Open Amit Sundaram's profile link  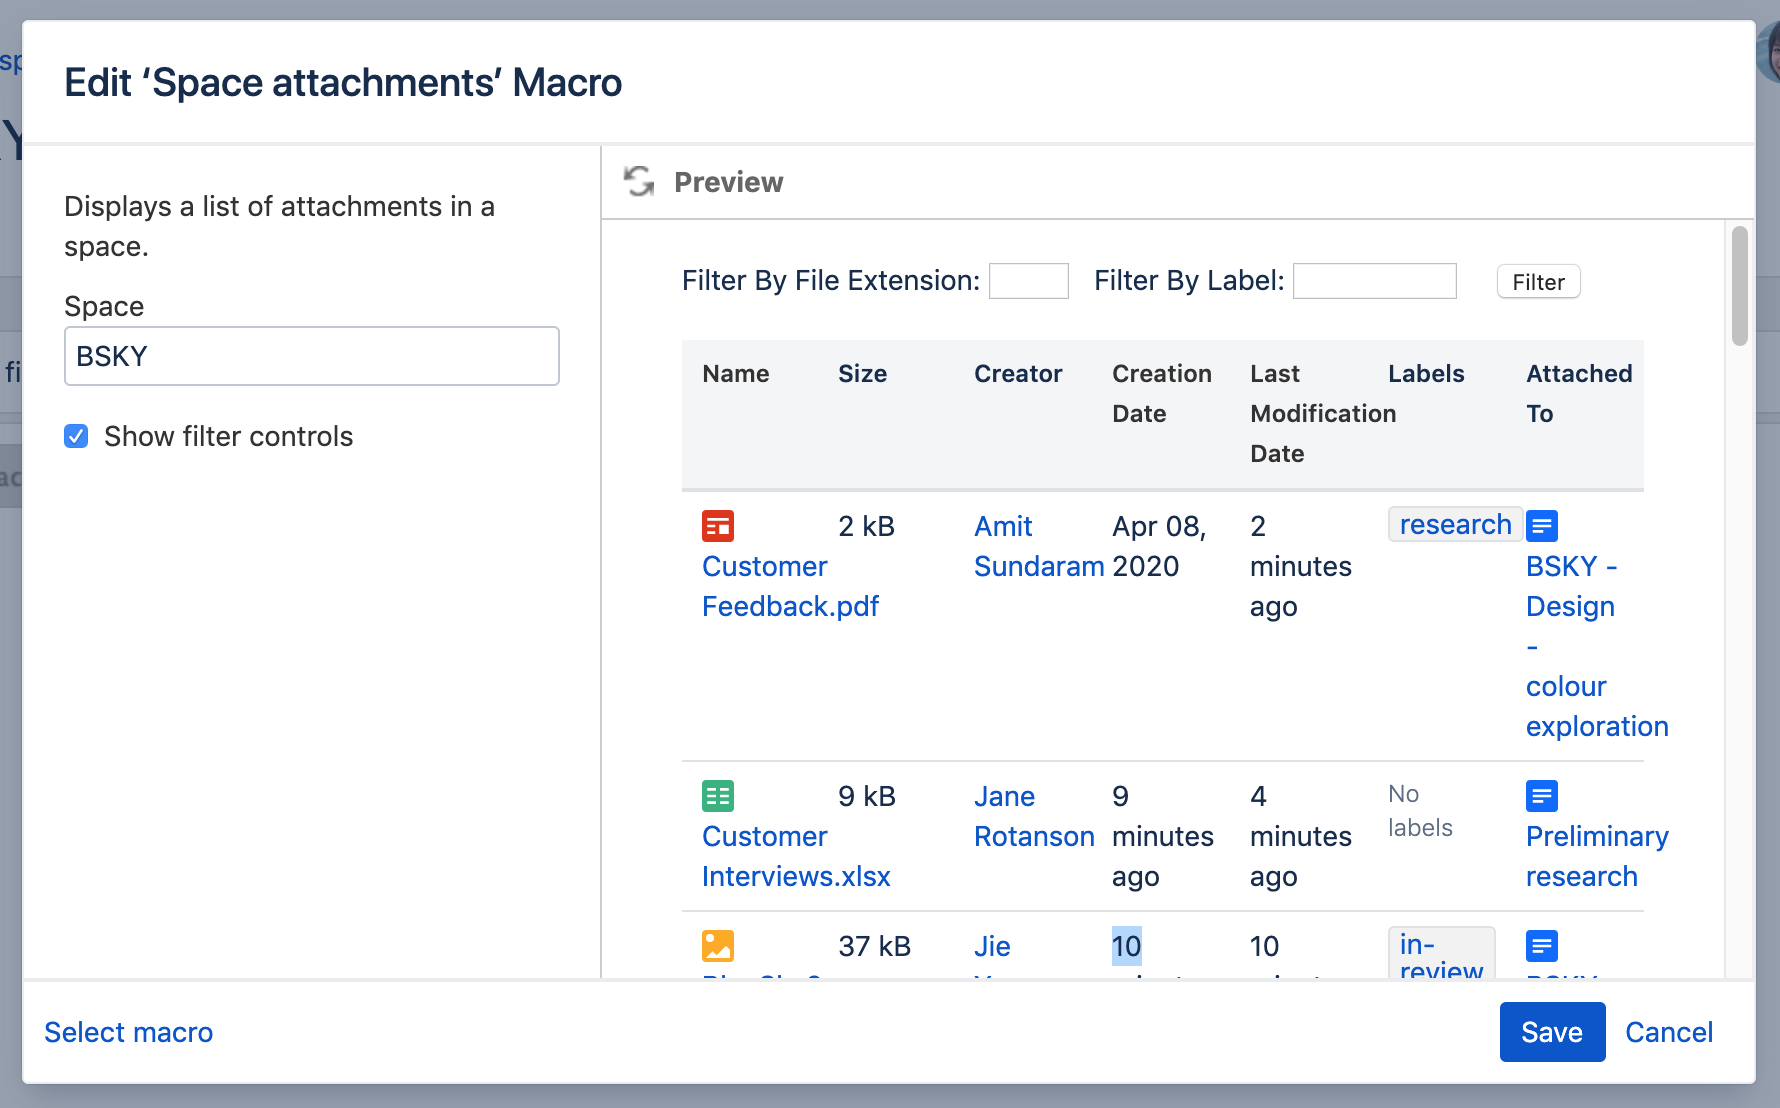pyautogui.click(x=1038, y=547)
